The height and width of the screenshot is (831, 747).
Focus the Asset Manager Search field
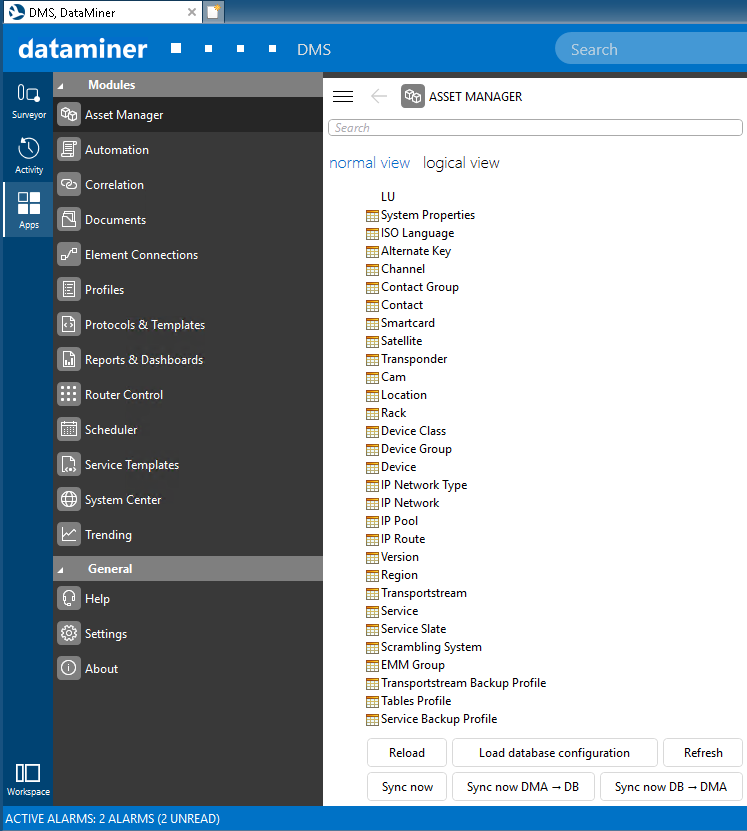535,128
